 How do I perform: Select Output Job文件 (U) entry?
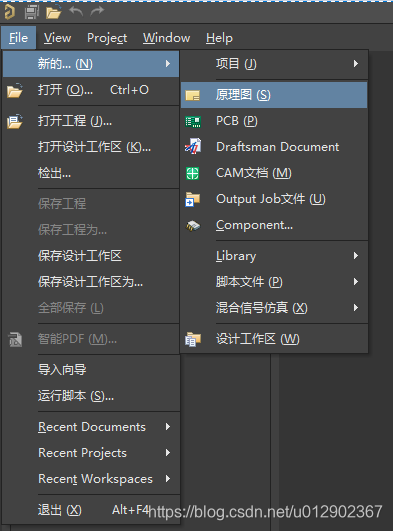pyautogui.click(x=274, y=199)
